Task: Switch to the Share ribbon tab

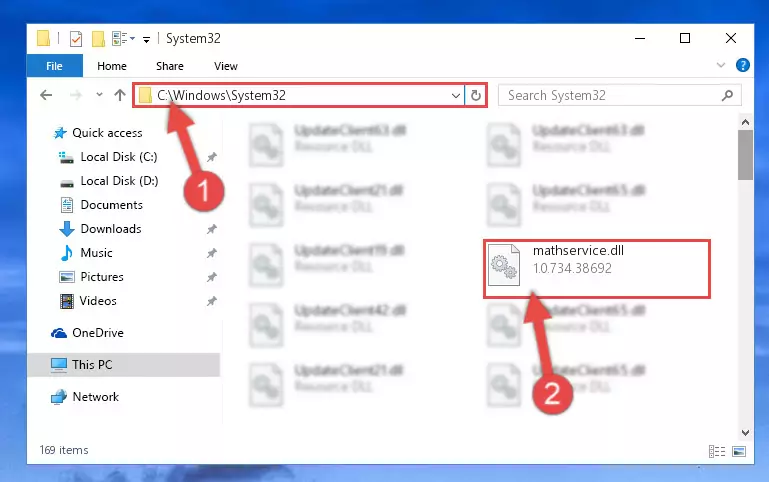Action: click(170, 66)
